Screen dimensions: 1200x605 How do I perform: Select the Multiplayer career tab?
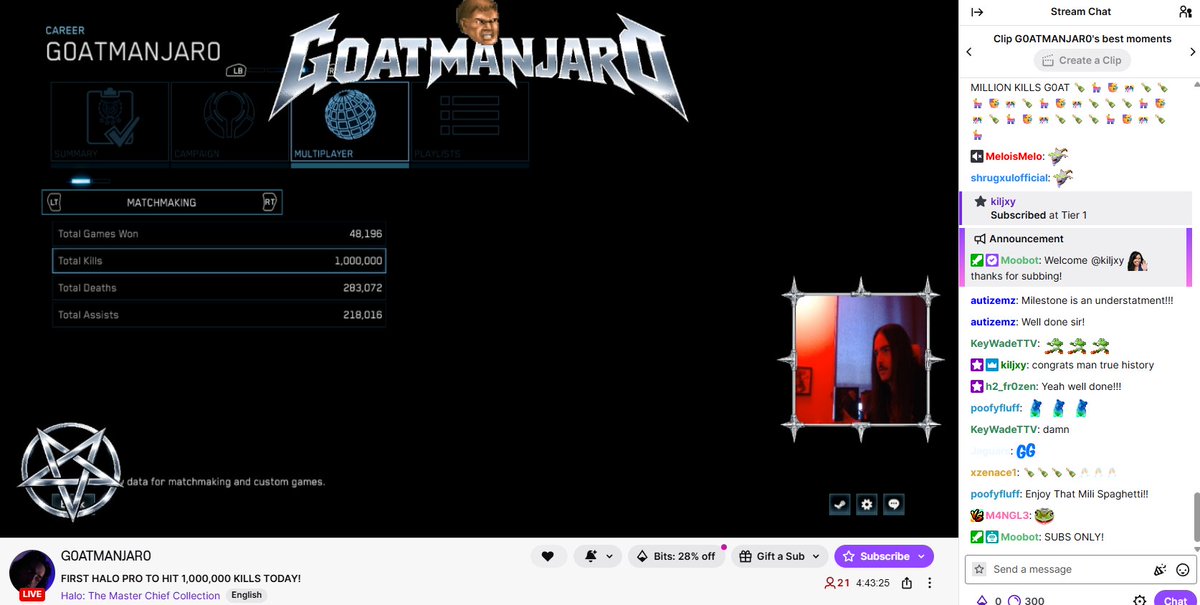pos(350,123)
